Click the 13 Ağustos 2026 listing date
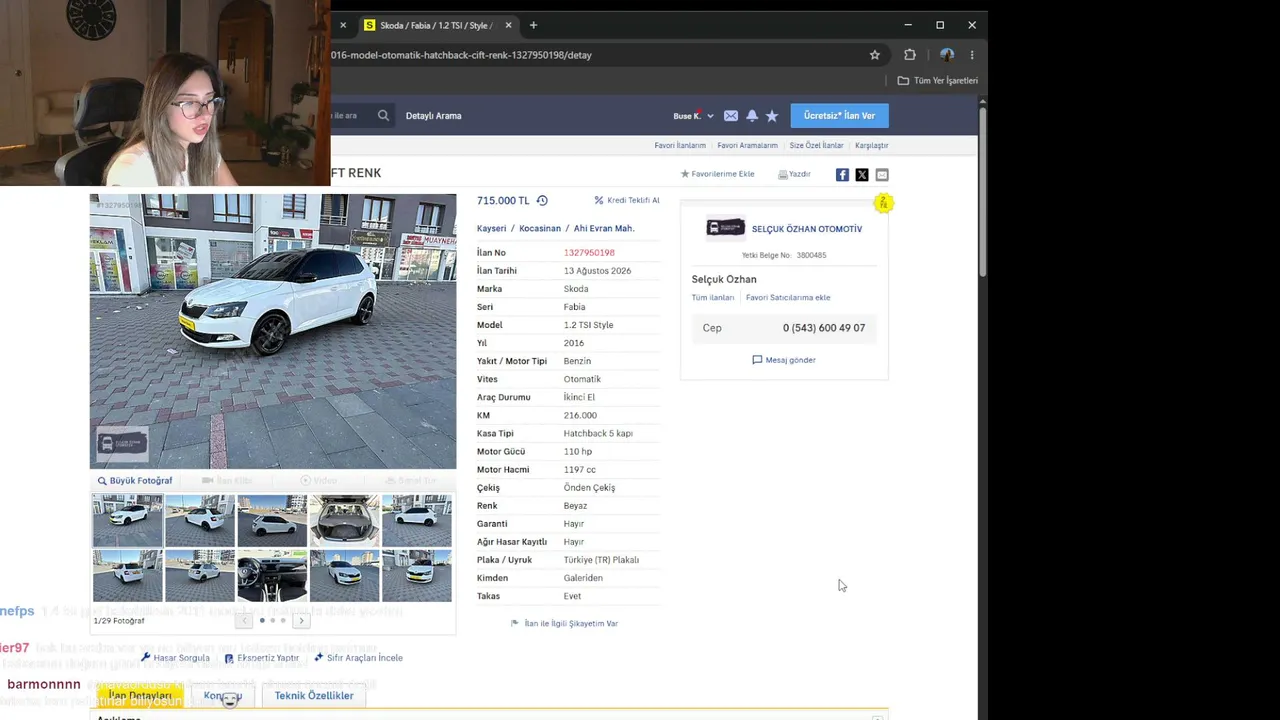 tap(597, 271)
